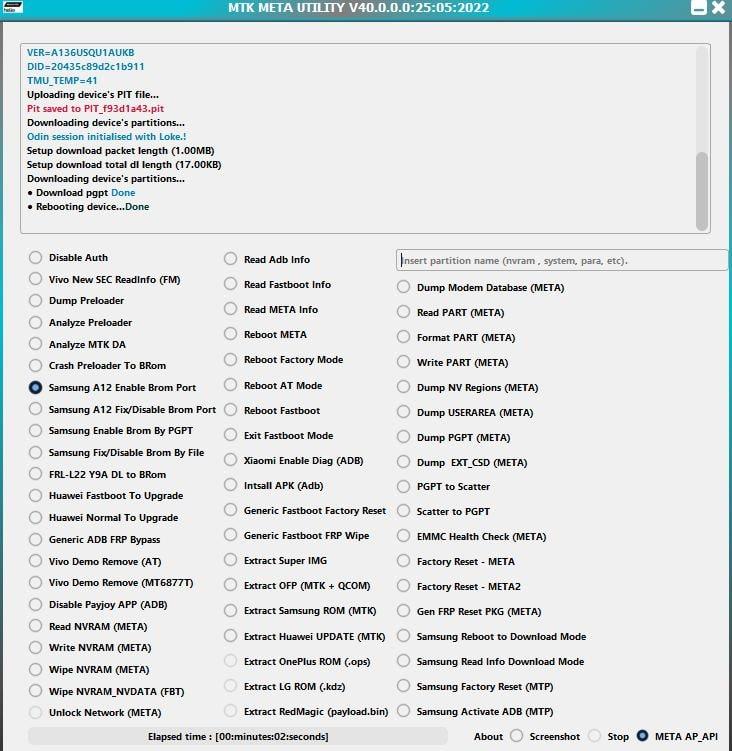Choose Dump NV Regions (META)
732x751 pixels.
(x=403, y=387)
